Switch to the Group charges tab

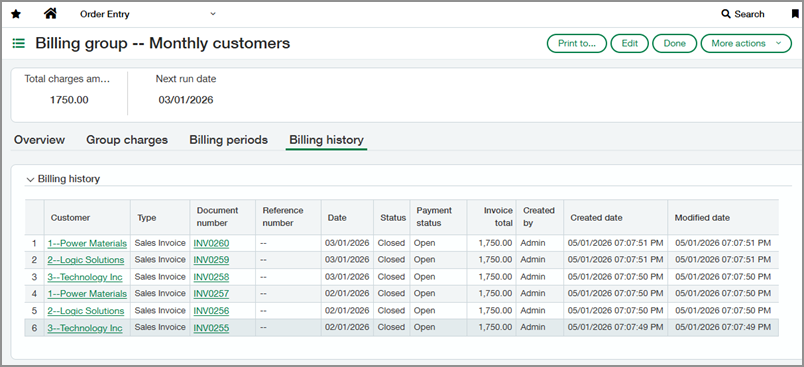[127, 140]
